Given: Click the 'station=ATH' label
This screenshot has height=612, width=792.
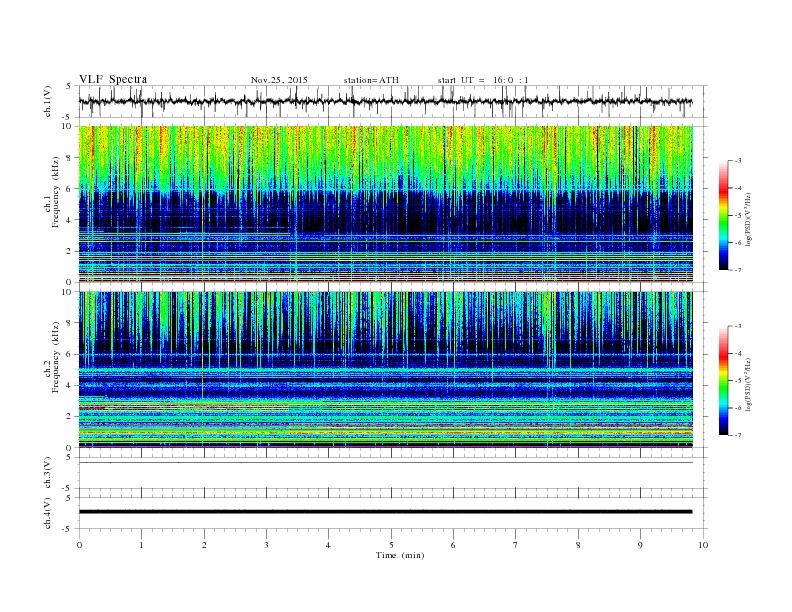Looking at the screenshot, I should [371, 80].
